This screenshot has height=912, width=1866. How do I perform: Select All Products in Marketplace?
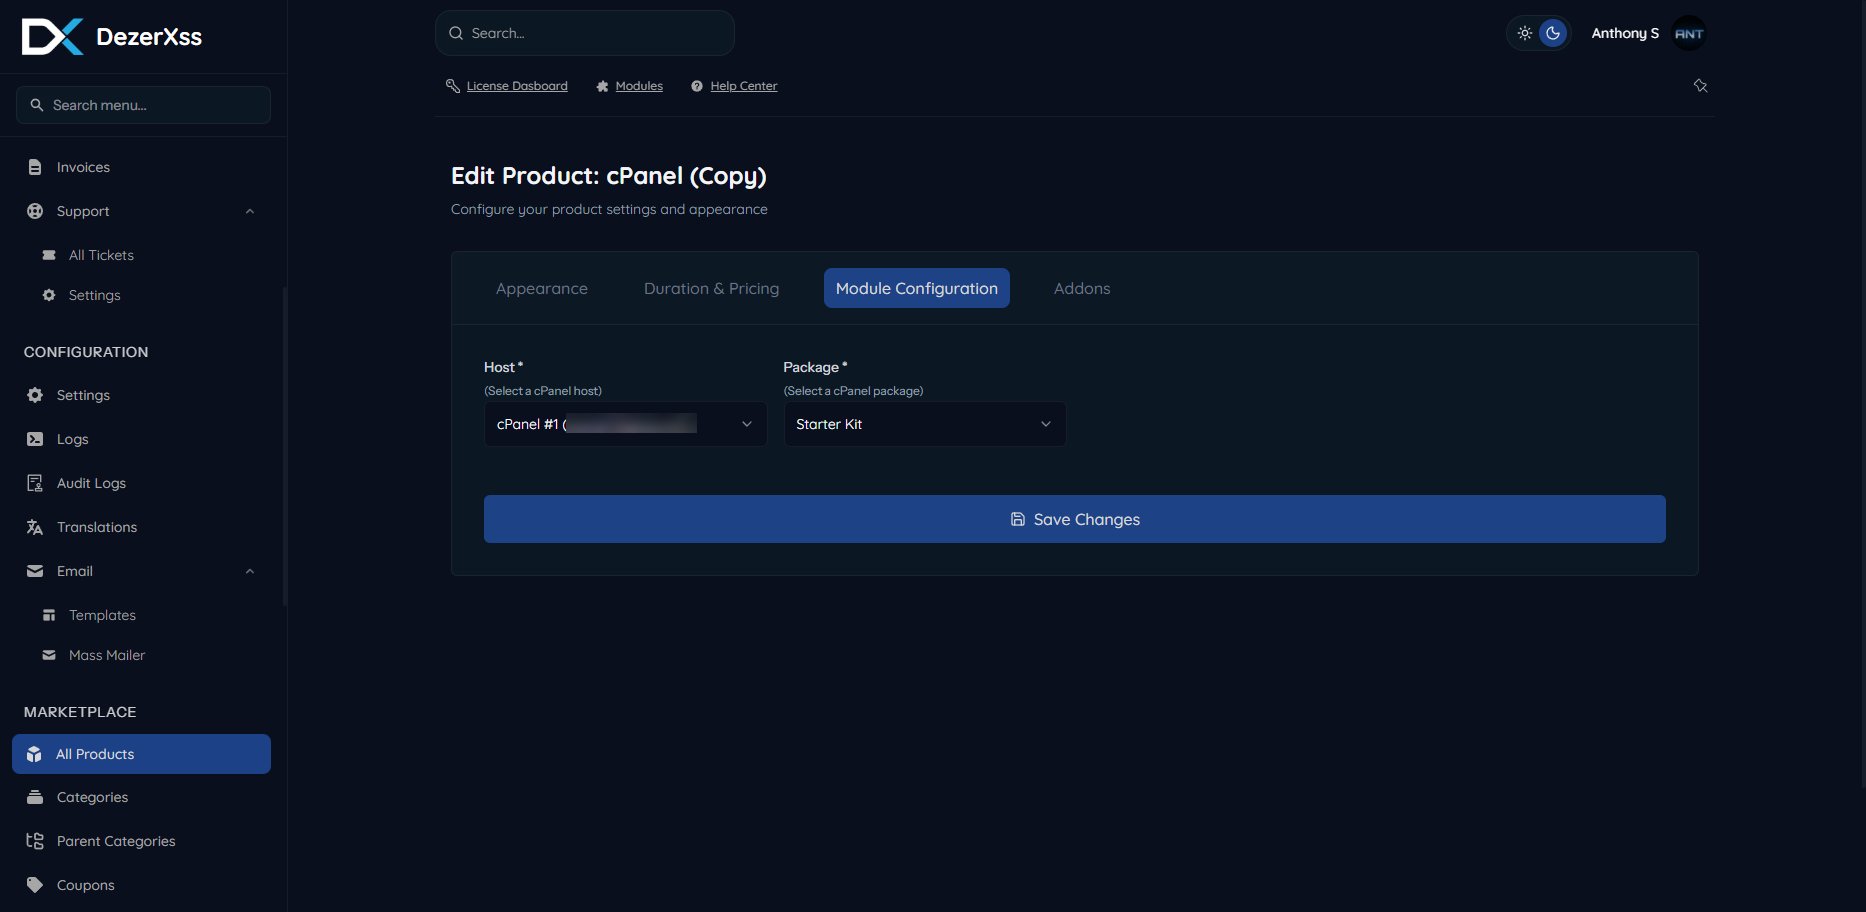click(141, 754)
